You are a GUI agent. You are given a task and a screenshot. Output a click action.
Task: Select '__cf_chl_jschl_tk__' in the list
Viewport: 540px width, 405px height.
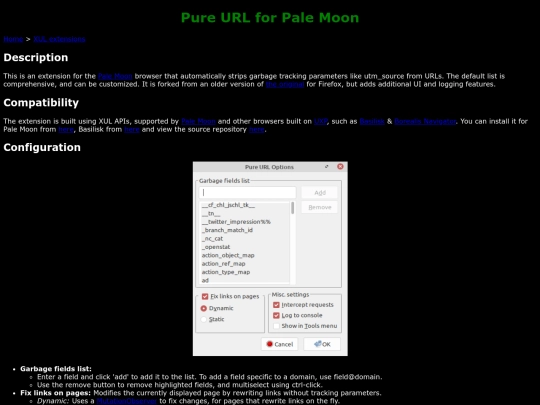(x=245, y=205)
